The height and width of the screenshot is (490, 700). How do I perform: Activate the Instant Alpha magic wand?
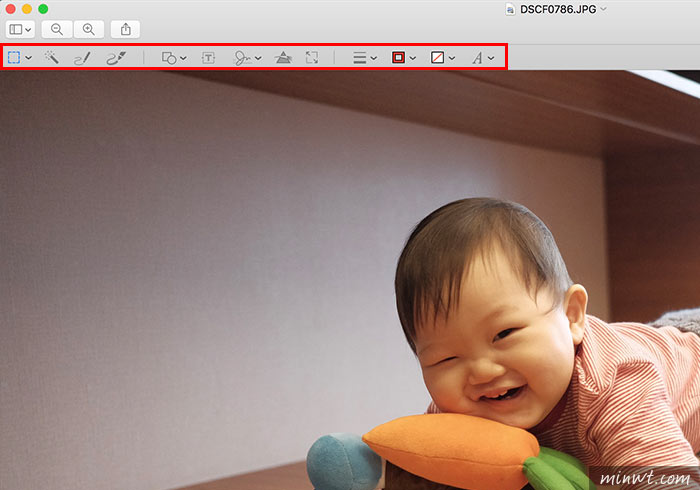coord(52,57)
